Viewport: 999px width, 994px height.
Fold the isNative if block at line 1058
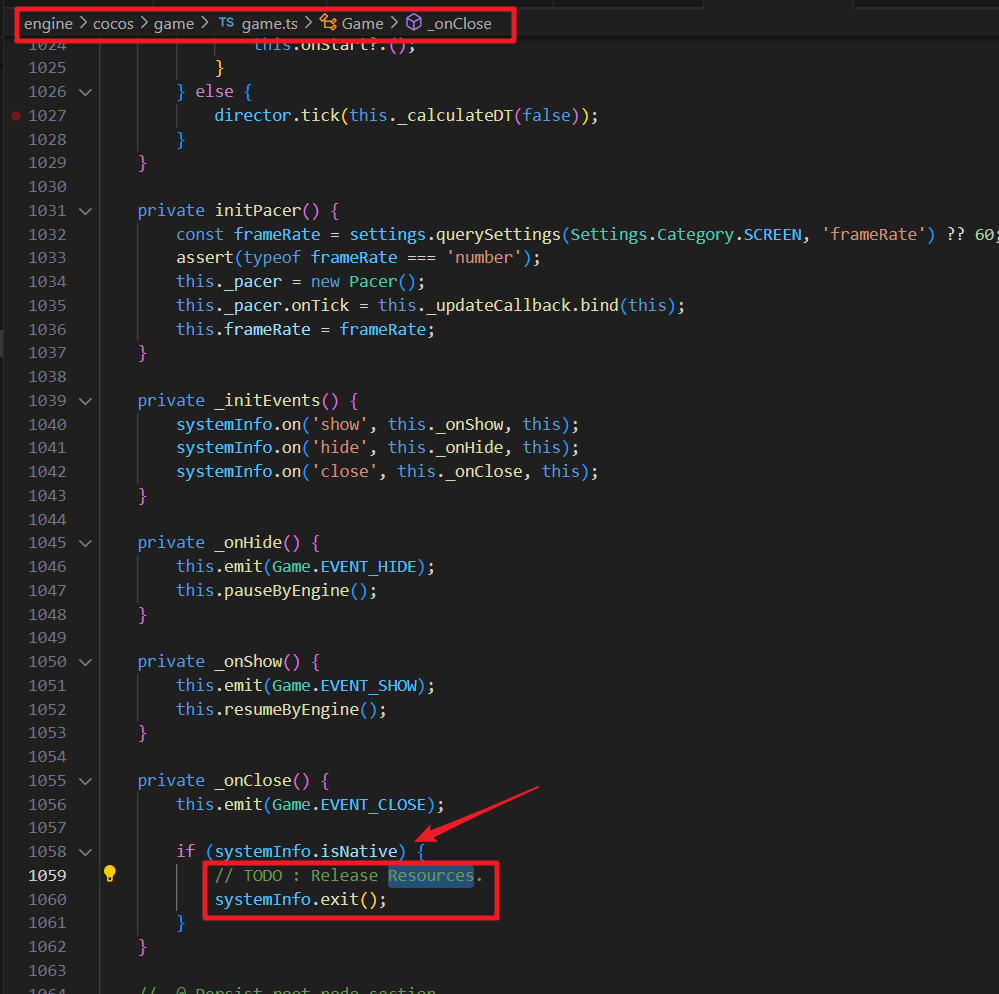[85, 852]
